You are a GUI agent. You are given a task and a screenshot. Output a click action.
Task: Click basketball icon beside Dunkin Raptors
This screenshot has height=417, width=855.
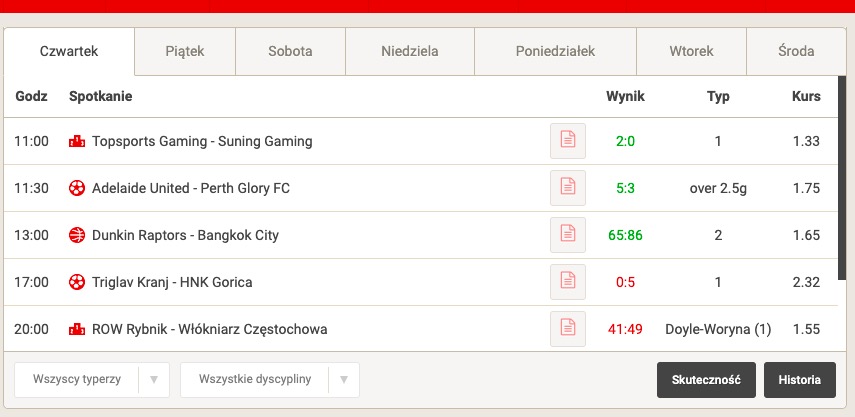[x=77, y=235]
